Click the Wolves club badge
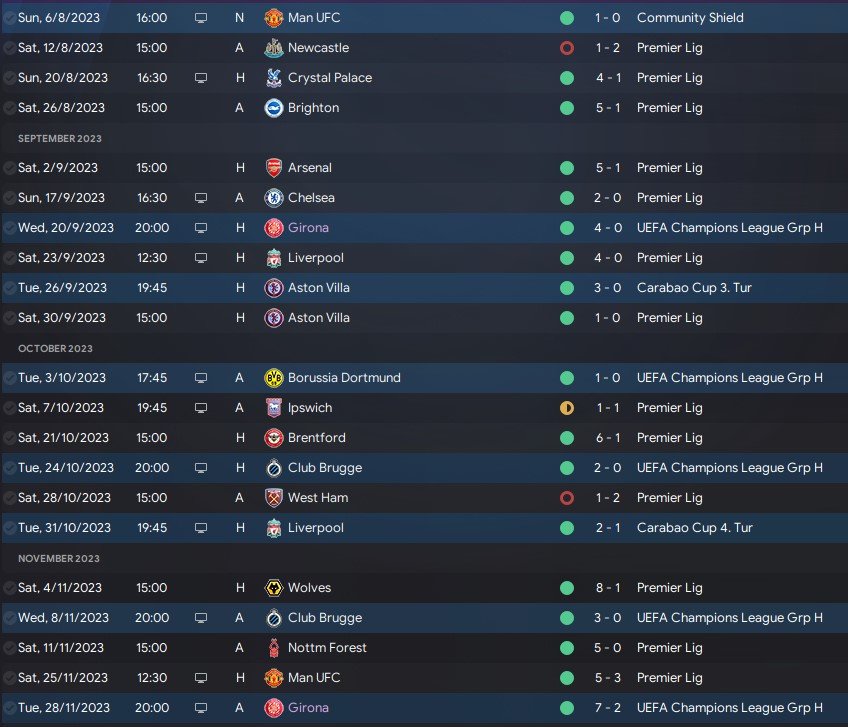848x727 pixels. click(x=274, y=587)
